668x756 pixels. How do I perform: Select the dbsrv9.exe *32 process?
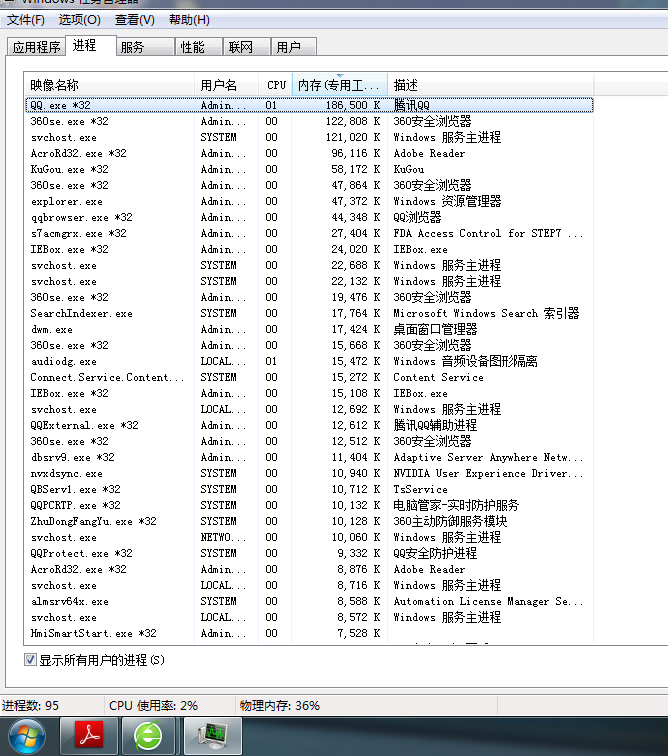pos(309,457)
